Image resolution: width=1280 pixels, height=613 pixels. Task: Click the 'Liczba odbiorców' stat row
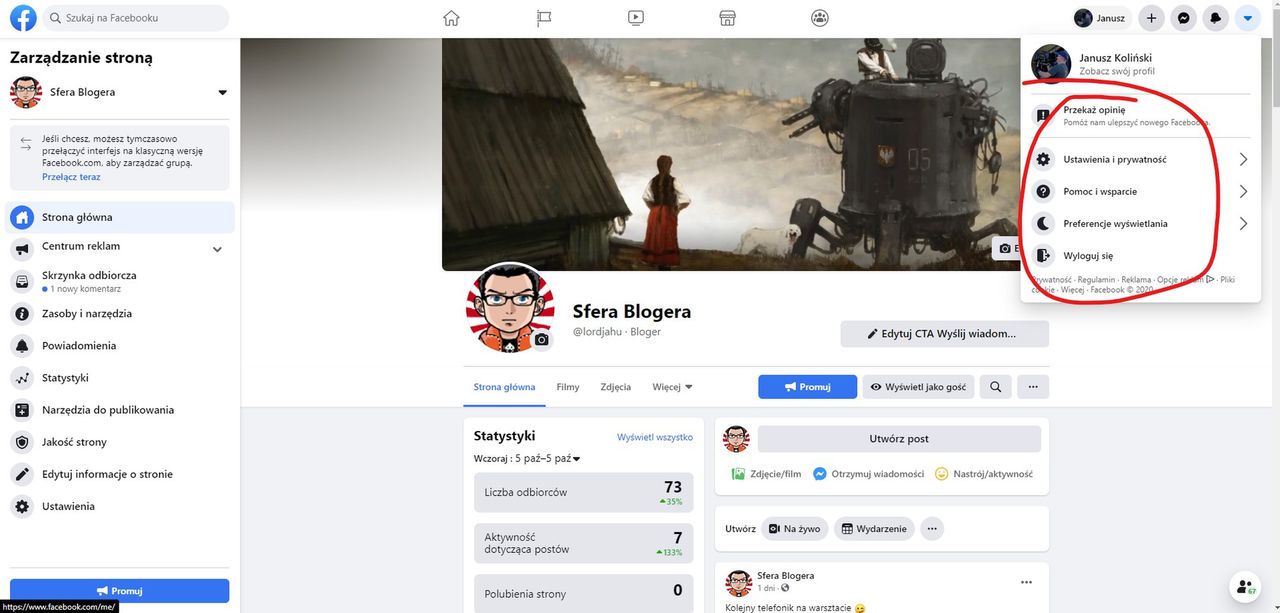tap(583, 492)
